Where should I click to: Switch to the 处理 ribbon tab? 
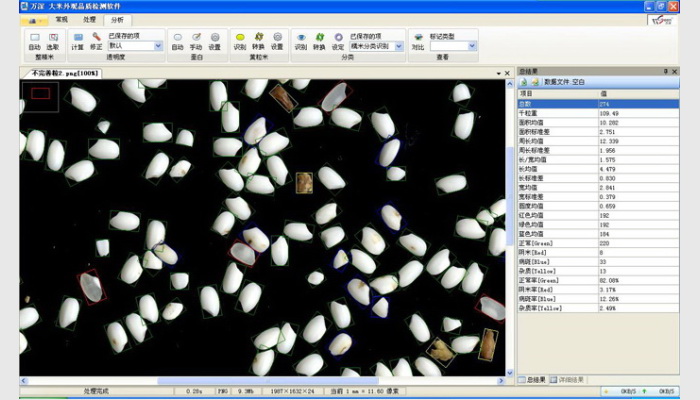click(89, 19)
